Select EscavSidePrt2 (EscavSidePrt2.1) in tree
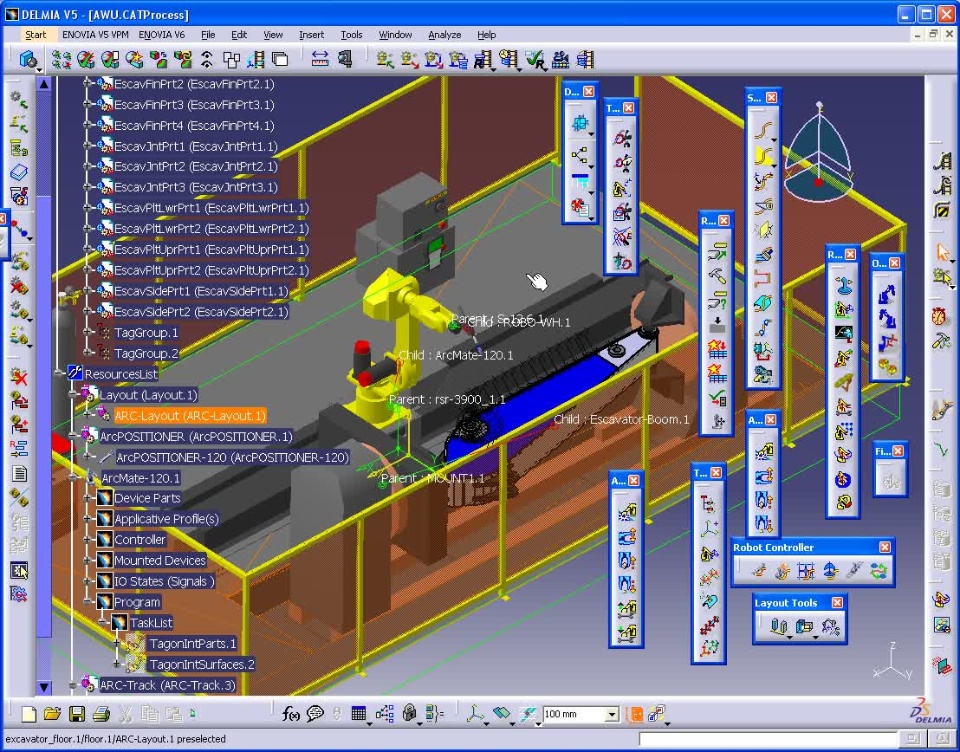 201,312
